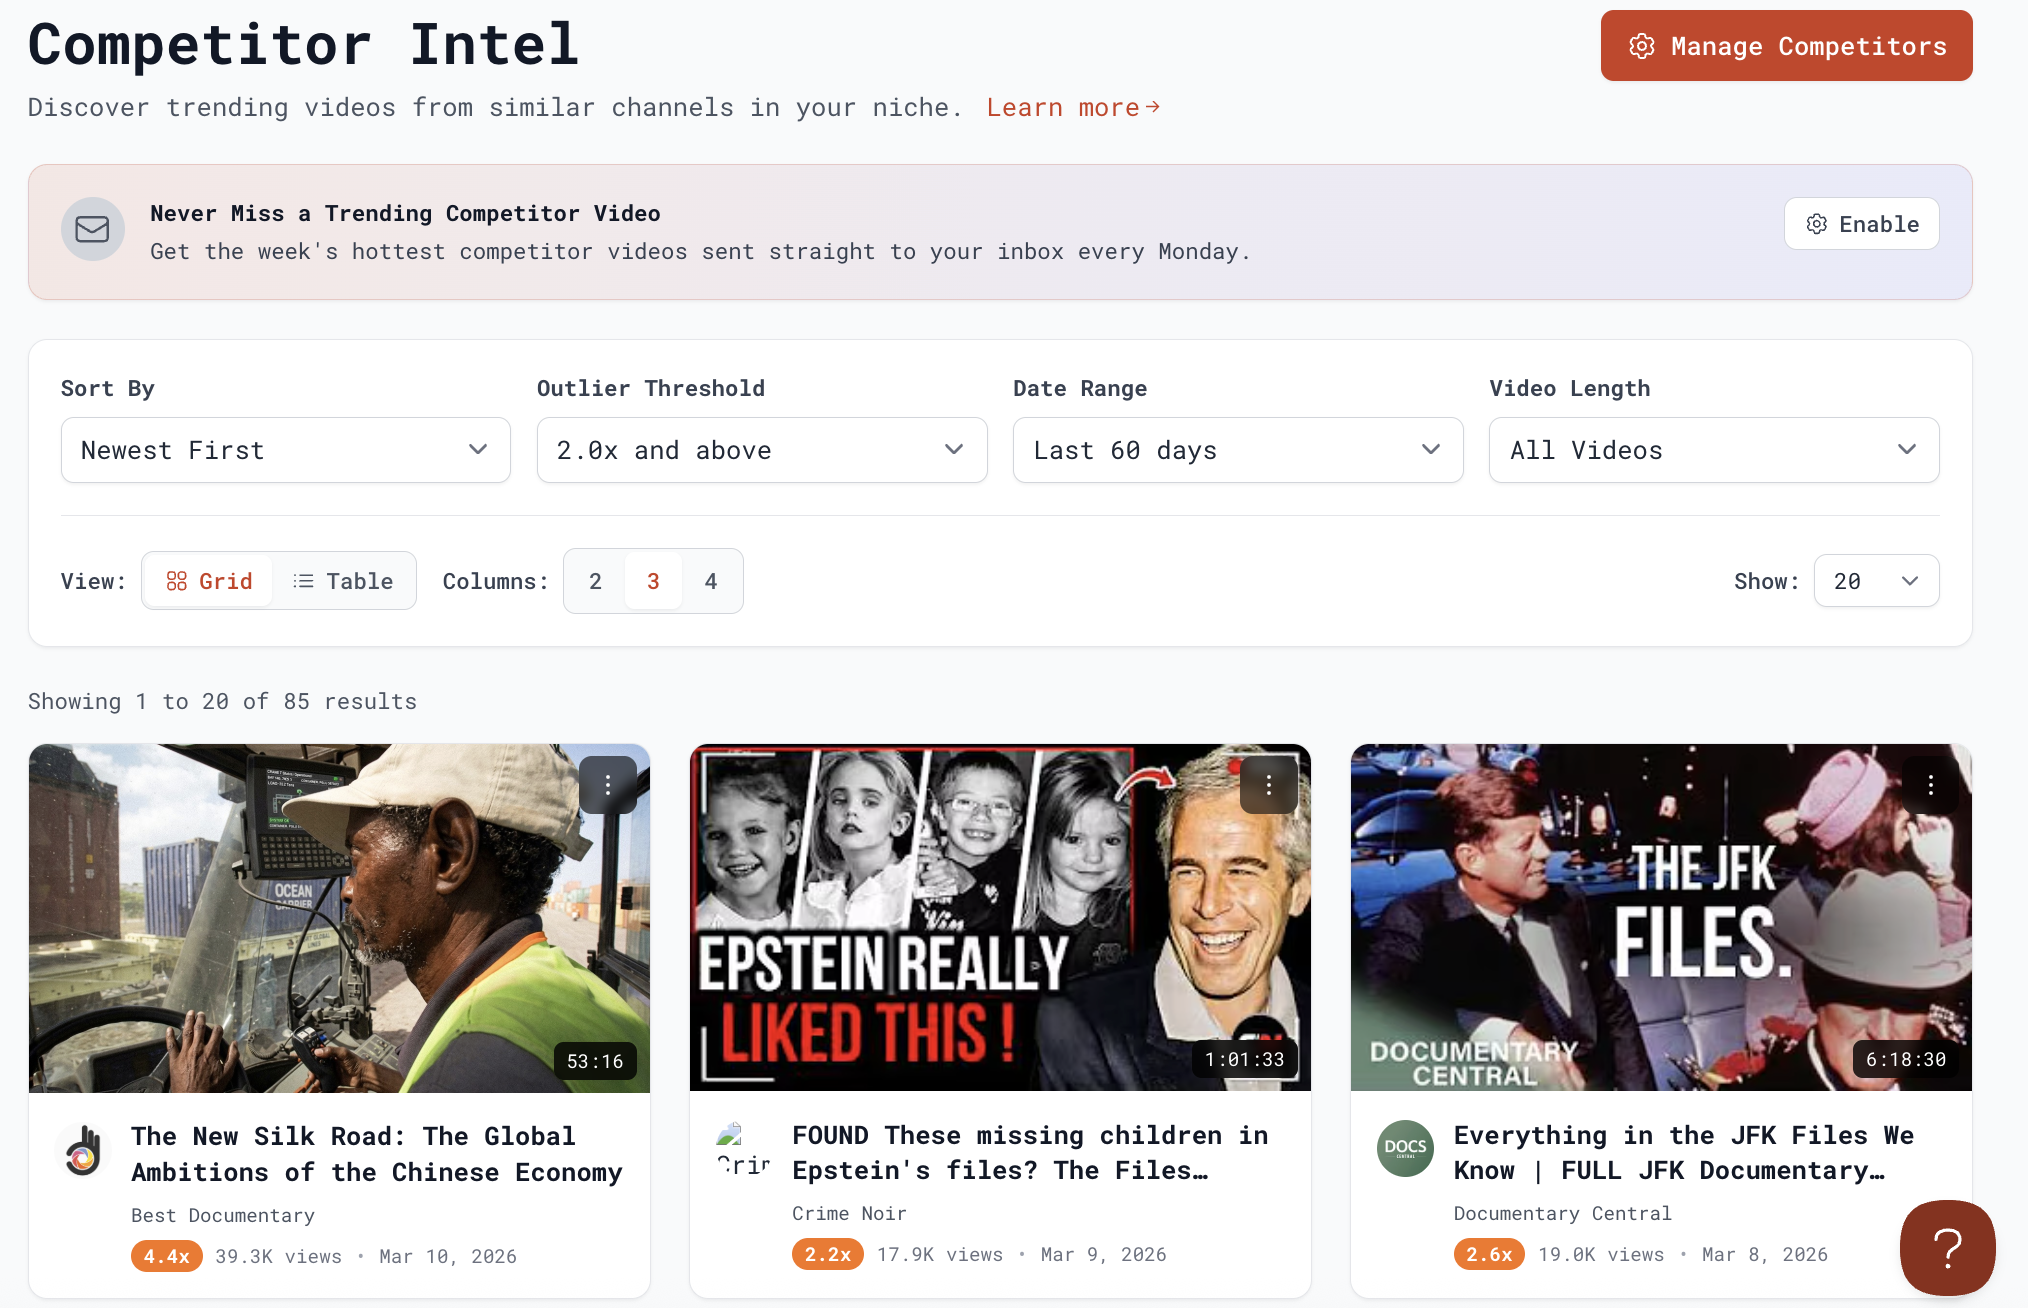2028x1308 pixels.
Task: Switch to Grid view
Action: 209,581
